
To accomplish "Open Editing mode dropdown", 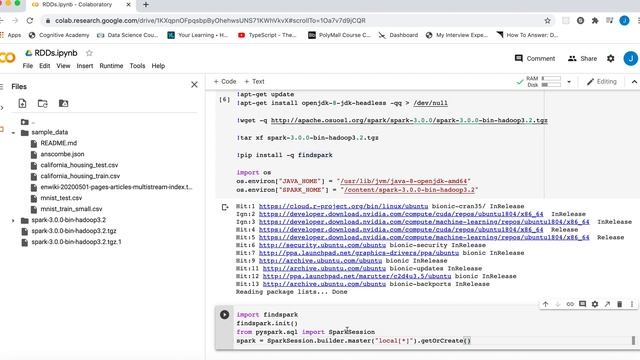I will (x=602, y=82).
